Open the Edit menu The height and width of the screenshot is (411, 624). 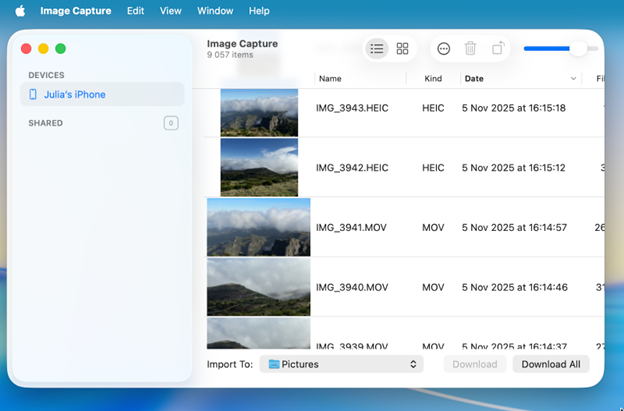(x=135, y=11)
